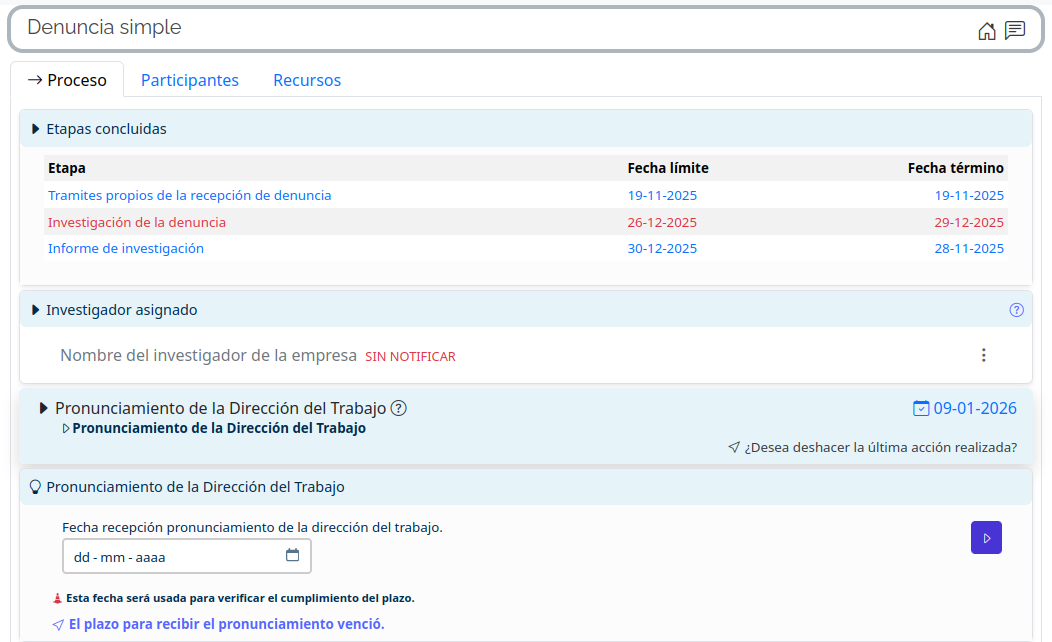Open the comments chat icon
This screenshot has height=642, width=1052.
[x=1015, y=31]
